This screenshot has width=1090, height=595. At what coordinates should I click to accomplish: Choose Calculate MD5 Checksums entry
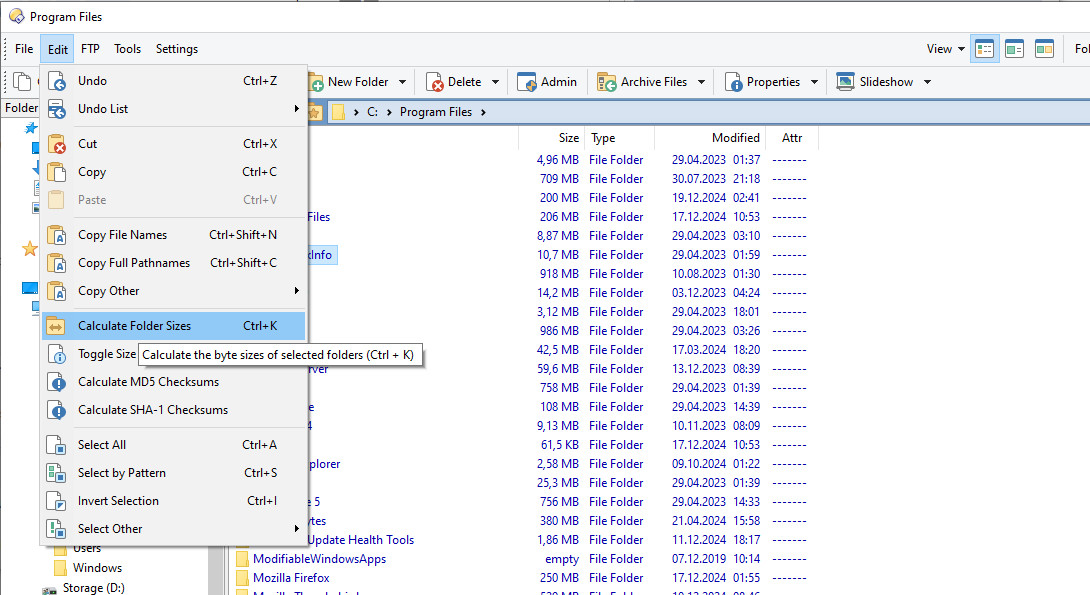pos(174,382)
